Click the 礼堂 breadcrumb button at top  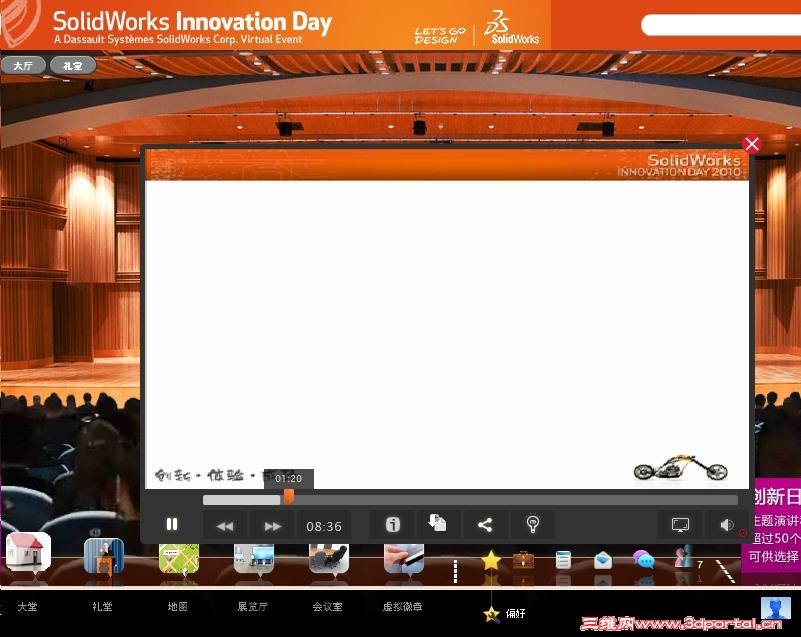(73, 65)
